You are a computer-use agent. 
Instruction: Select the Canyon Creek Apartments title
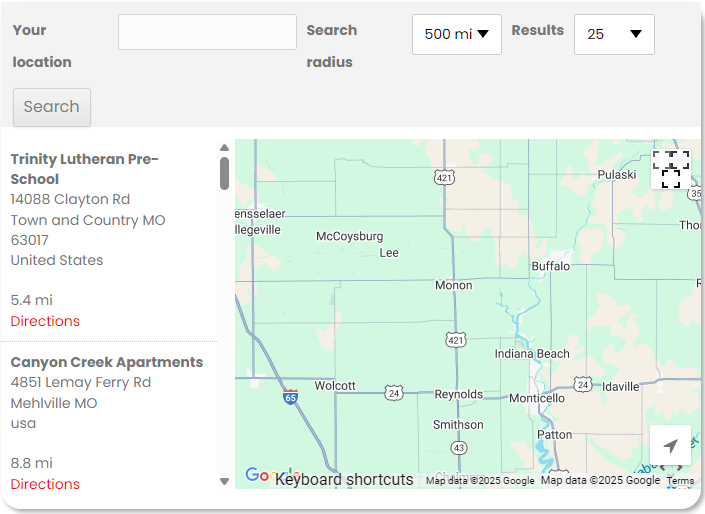[x=107, y=362]
